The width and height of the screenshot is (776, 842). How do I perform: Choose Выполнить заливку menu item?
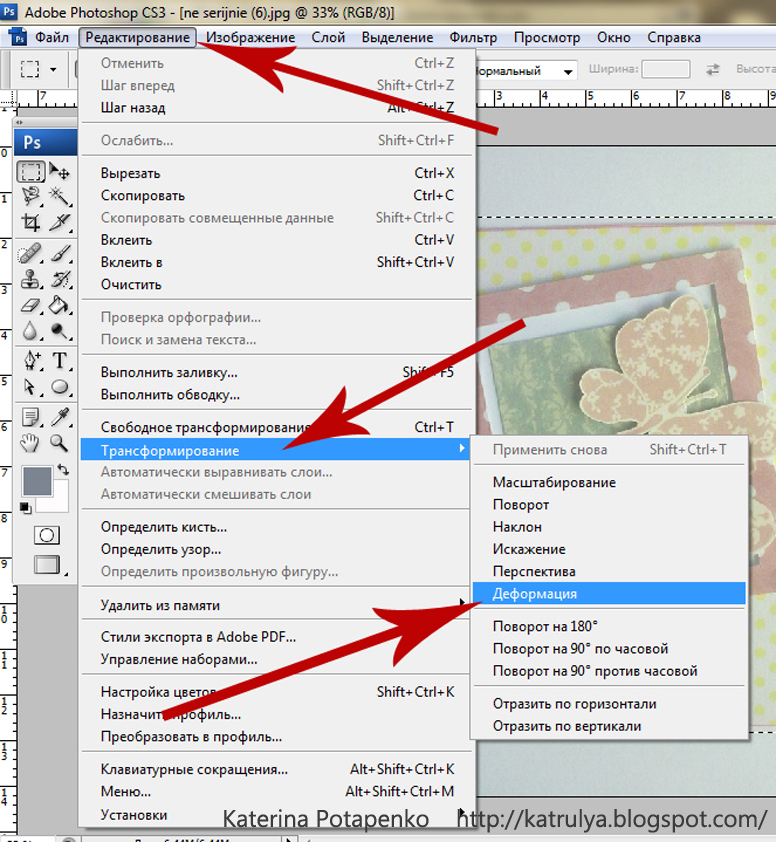click(x=277, y=372)
